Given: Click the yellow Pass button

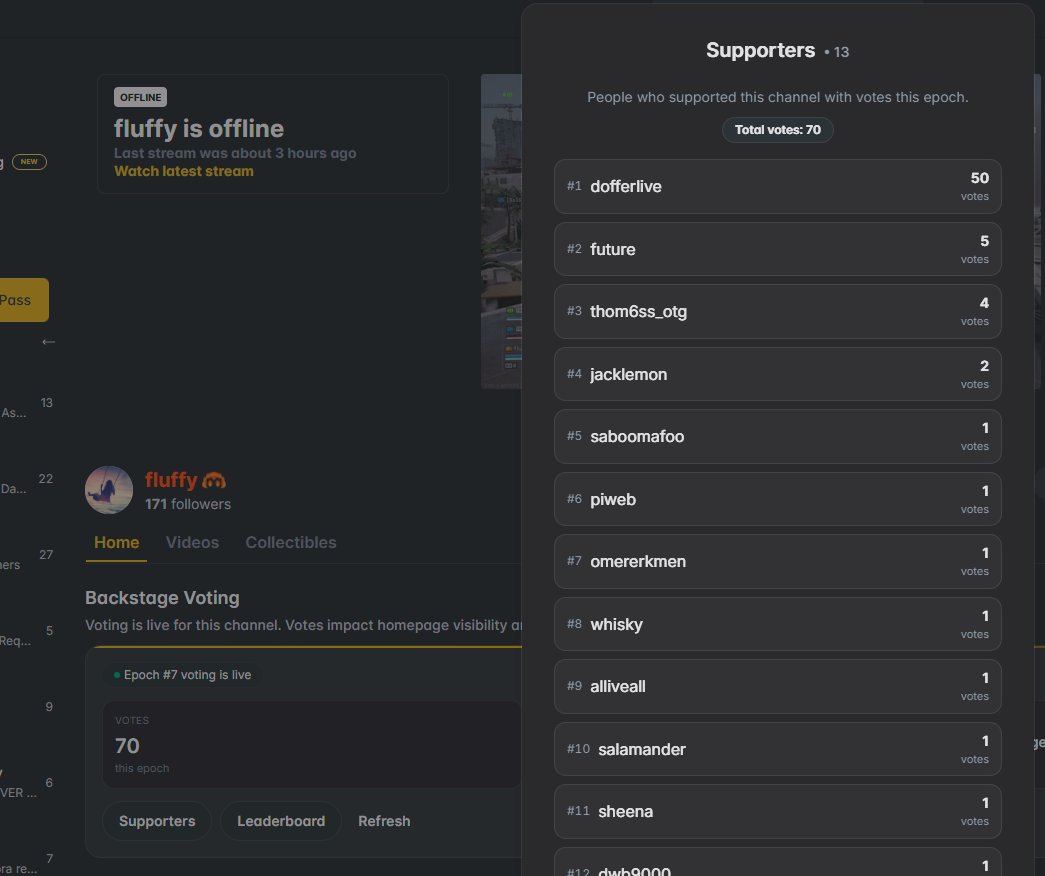Looking at the screenshot, I should click(16, 299).
